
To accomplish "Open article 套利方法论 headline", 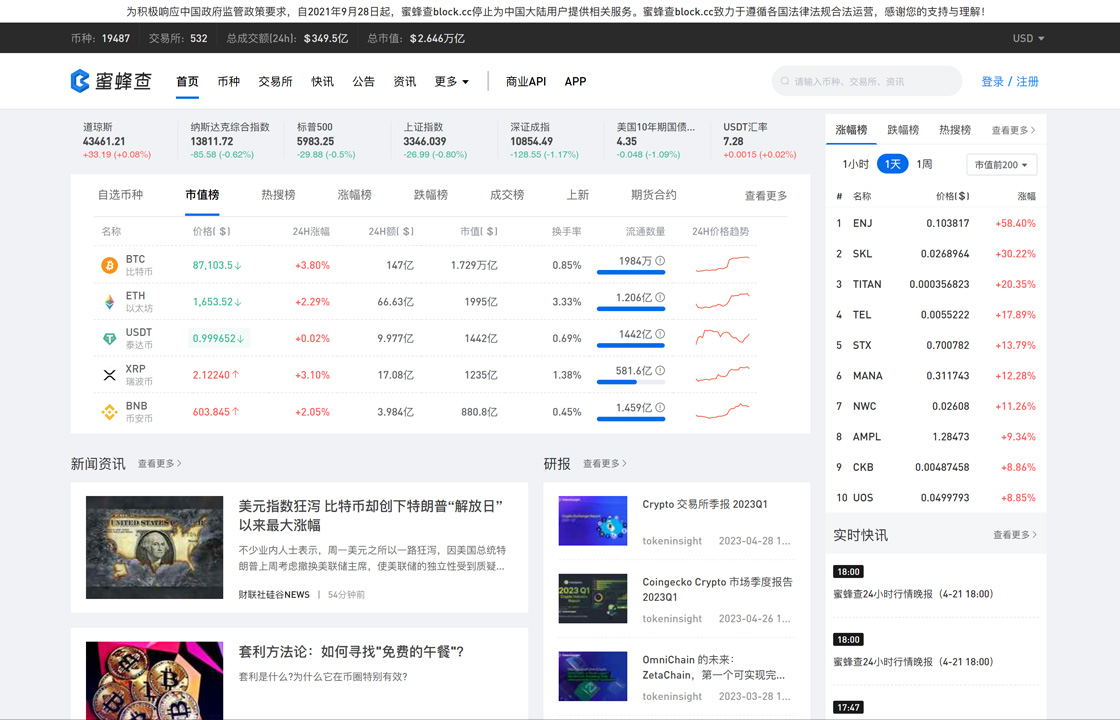I will (351, 652).
